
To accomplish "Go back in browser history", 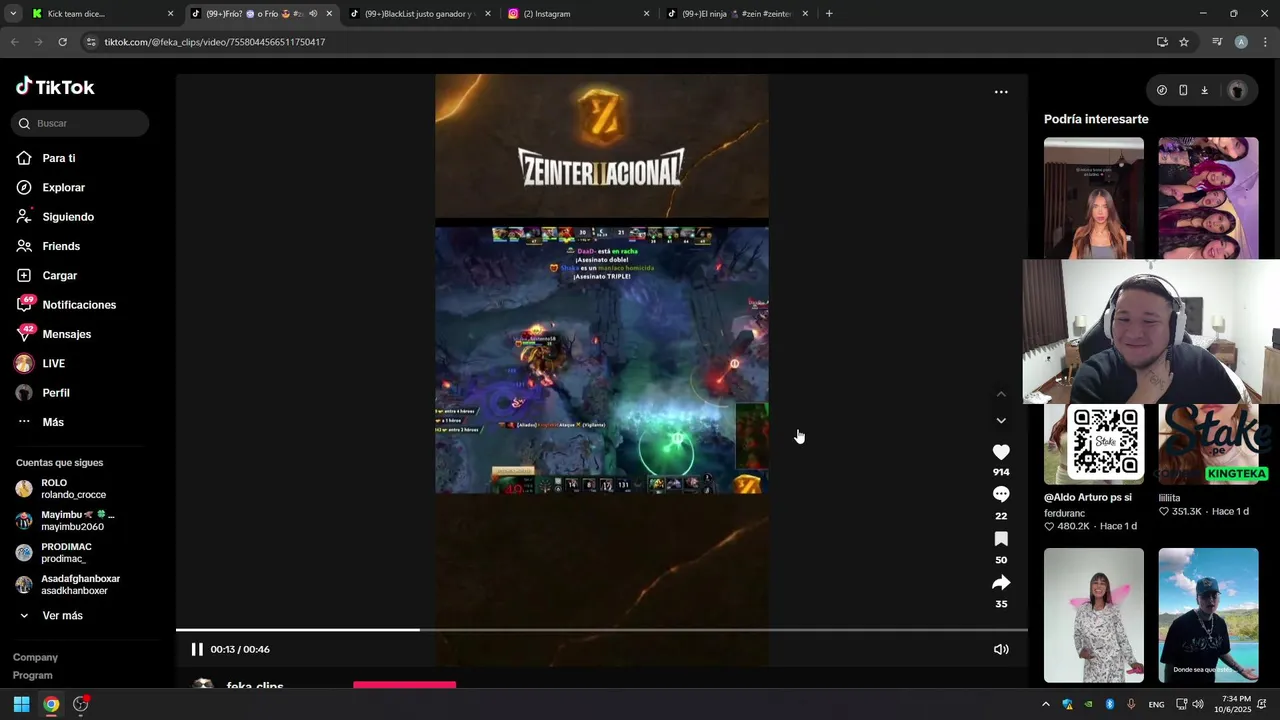I will coord(14,42).
